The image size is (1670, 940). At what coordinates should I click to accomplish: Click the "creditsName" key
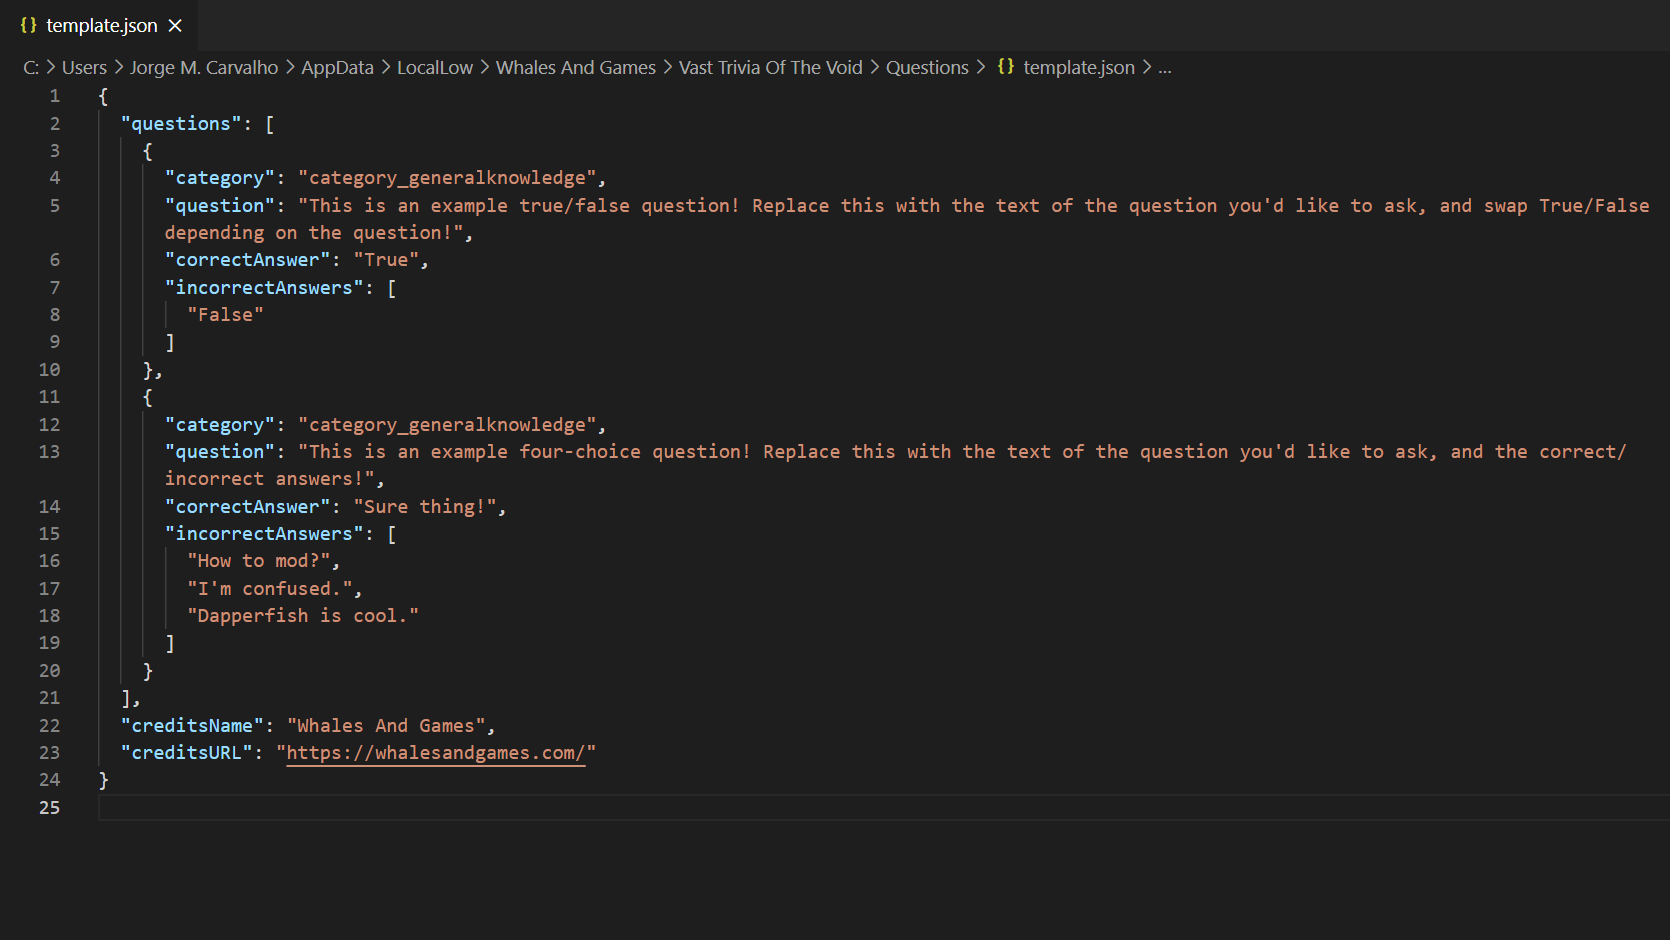192,726
